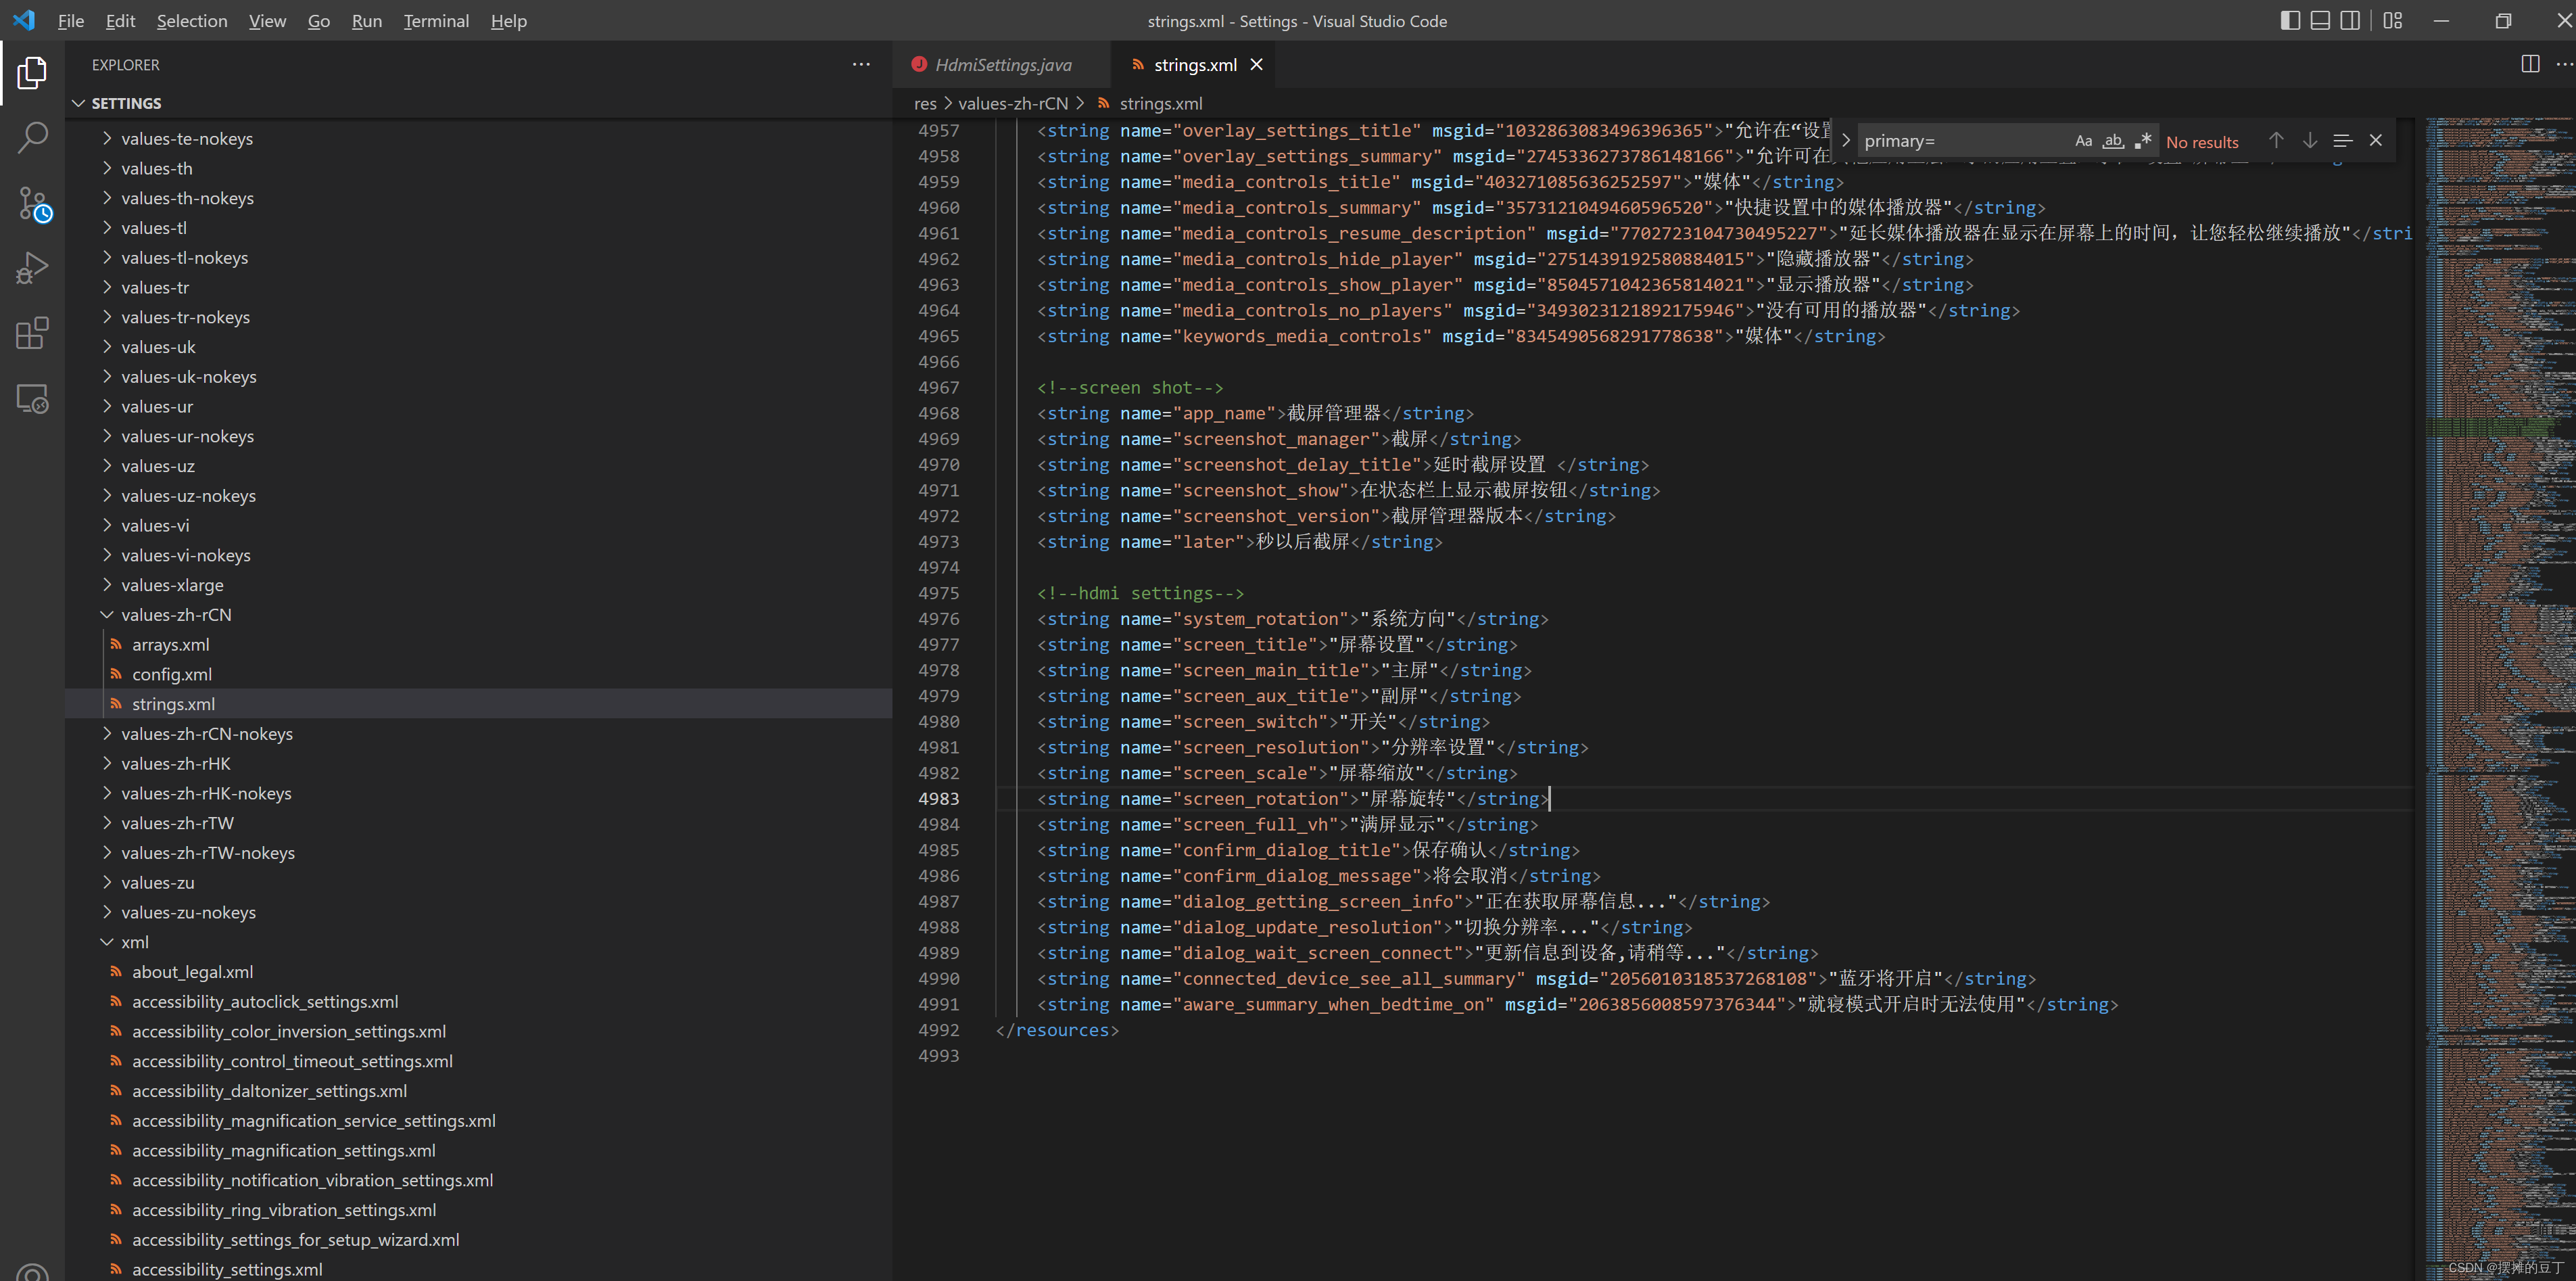Open the File menu

coord(71,21)
